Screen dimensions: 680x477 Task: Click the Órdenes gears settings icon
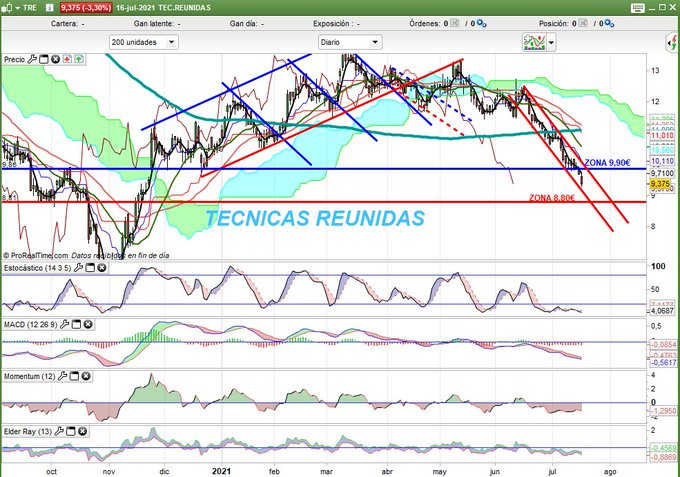coord(481,23)
